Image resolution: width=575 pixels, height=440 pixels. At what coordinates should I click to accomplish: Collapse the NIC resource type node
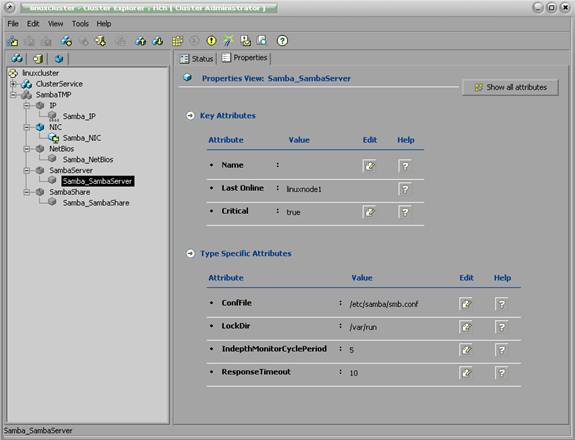[x=27, y=127]
